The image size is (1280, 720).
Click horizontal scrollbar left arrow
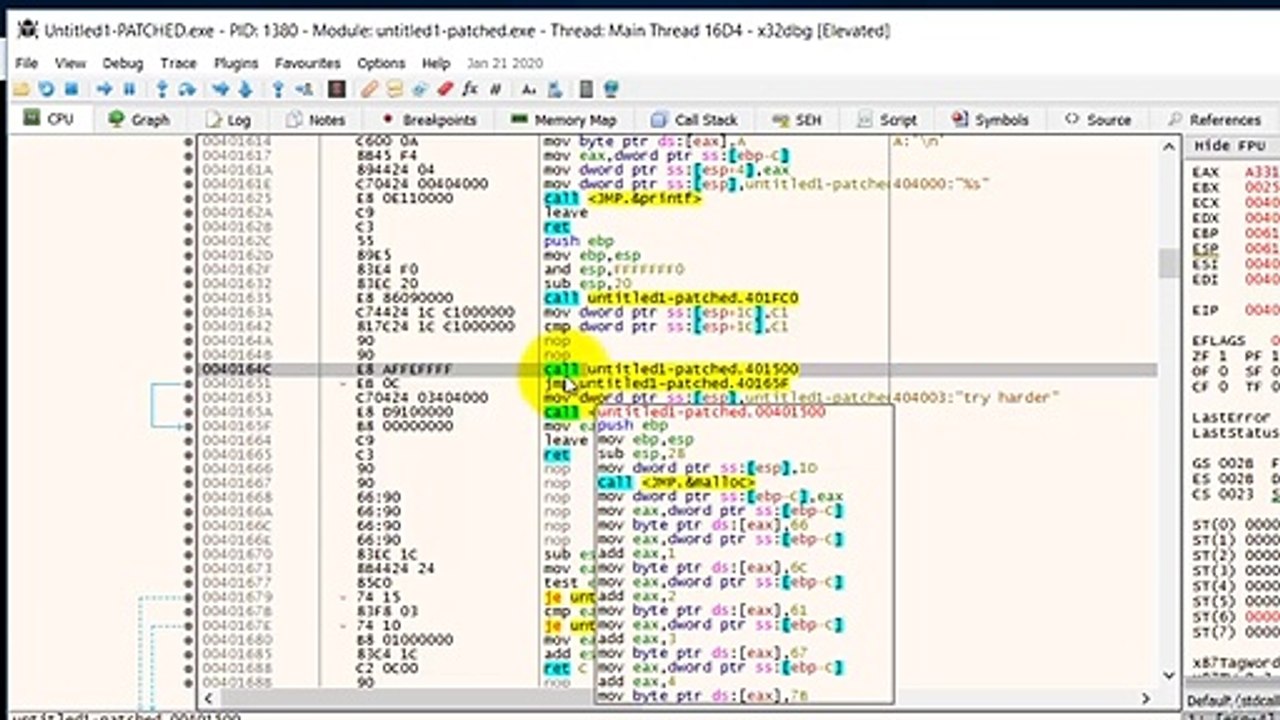pos(208,697)
